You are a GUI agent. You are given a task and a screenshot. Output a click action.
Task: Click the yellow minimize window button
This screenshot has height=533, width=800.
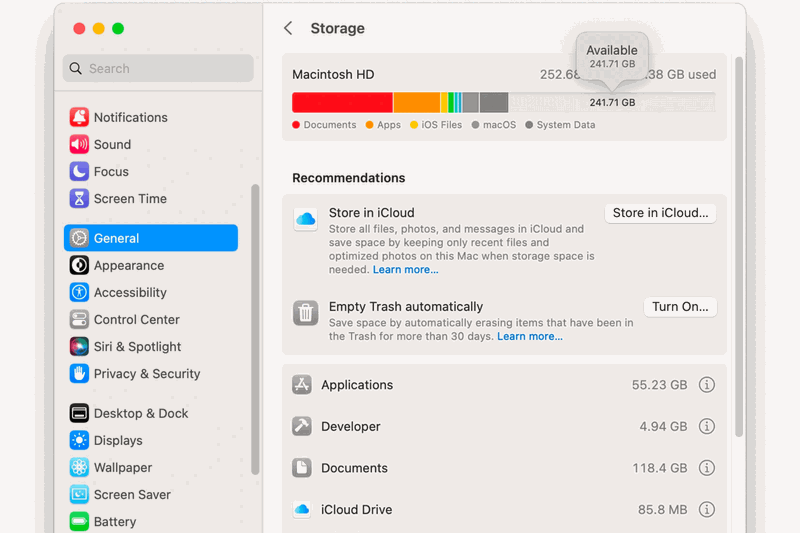[98, 29]
